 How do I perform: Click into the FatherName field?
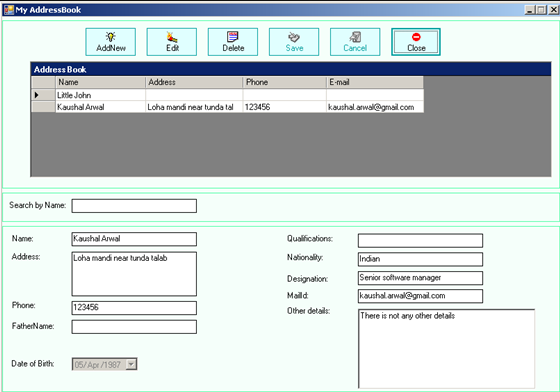click(134, 327)
